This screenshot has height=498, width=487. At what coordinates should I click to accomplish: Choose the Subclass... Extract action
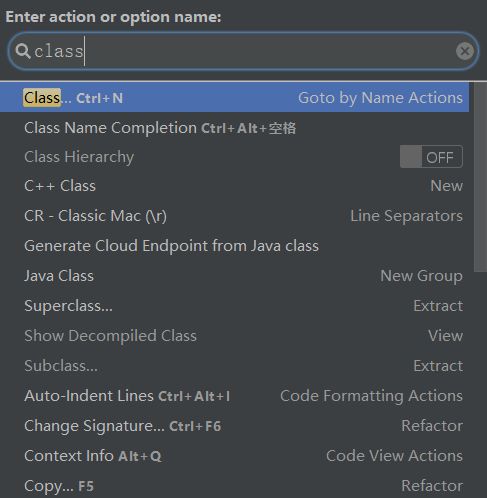coord(234,366)
